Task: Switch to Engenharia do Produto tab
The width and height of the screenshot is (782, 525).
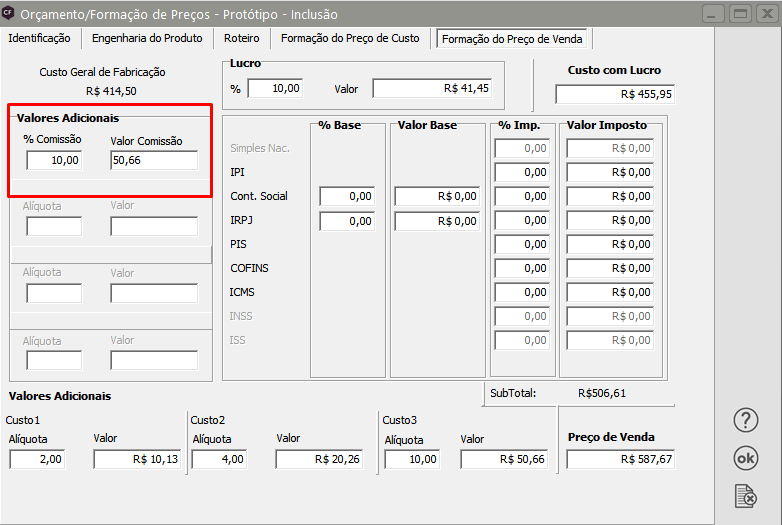Action: click(147, 38)
